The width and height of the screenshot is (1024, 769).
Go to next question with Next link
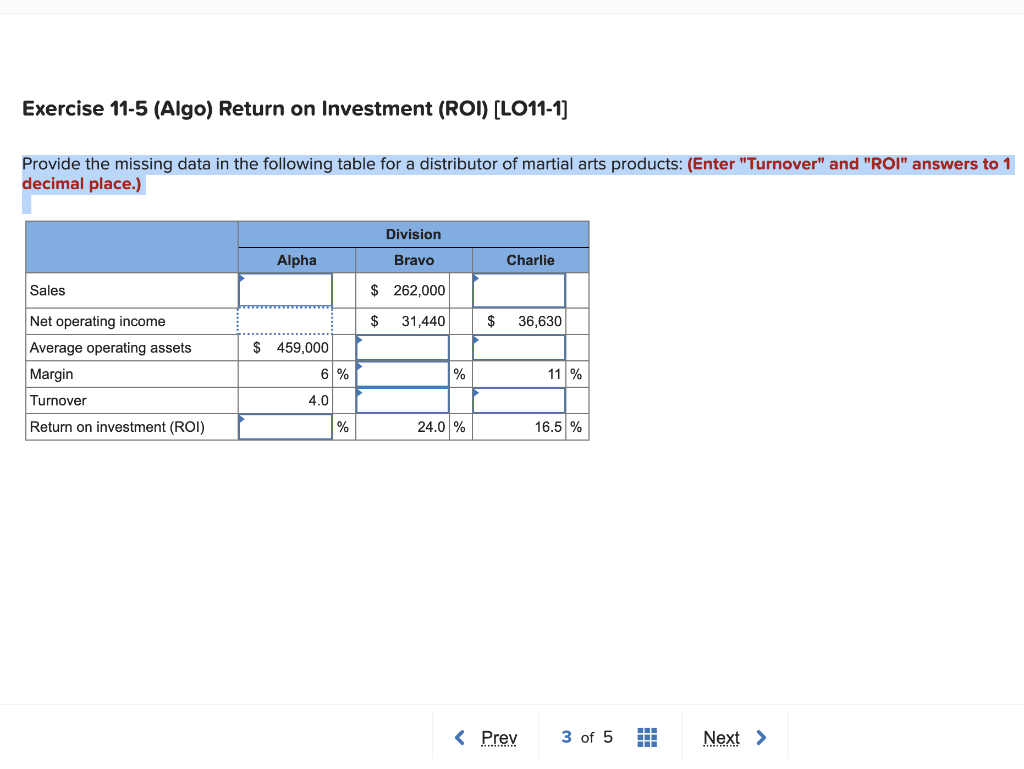pyautogui.click(x=721, y=738)
